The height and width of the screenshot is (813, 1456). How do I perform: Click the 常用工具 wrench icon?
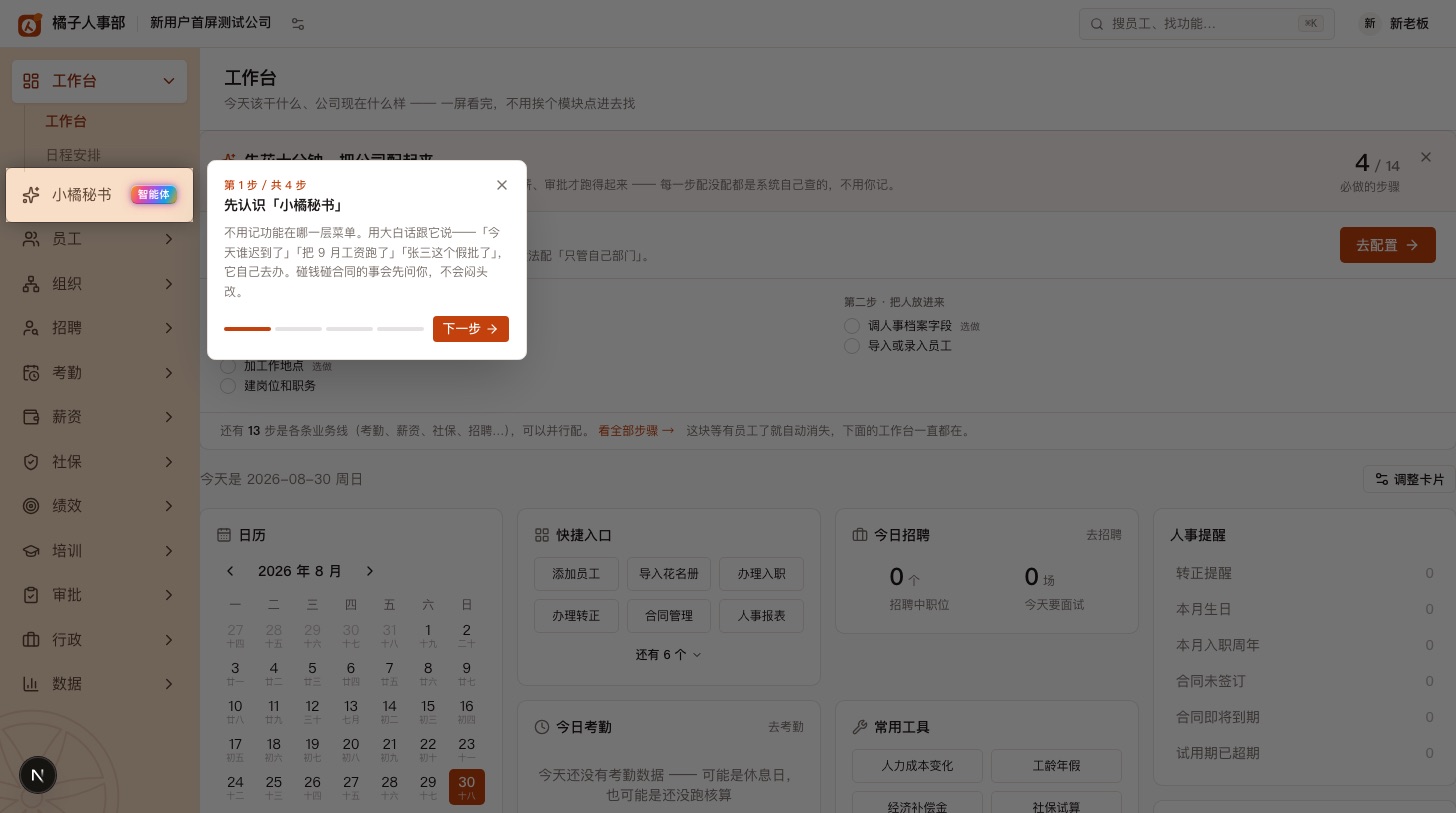point(859,727)
